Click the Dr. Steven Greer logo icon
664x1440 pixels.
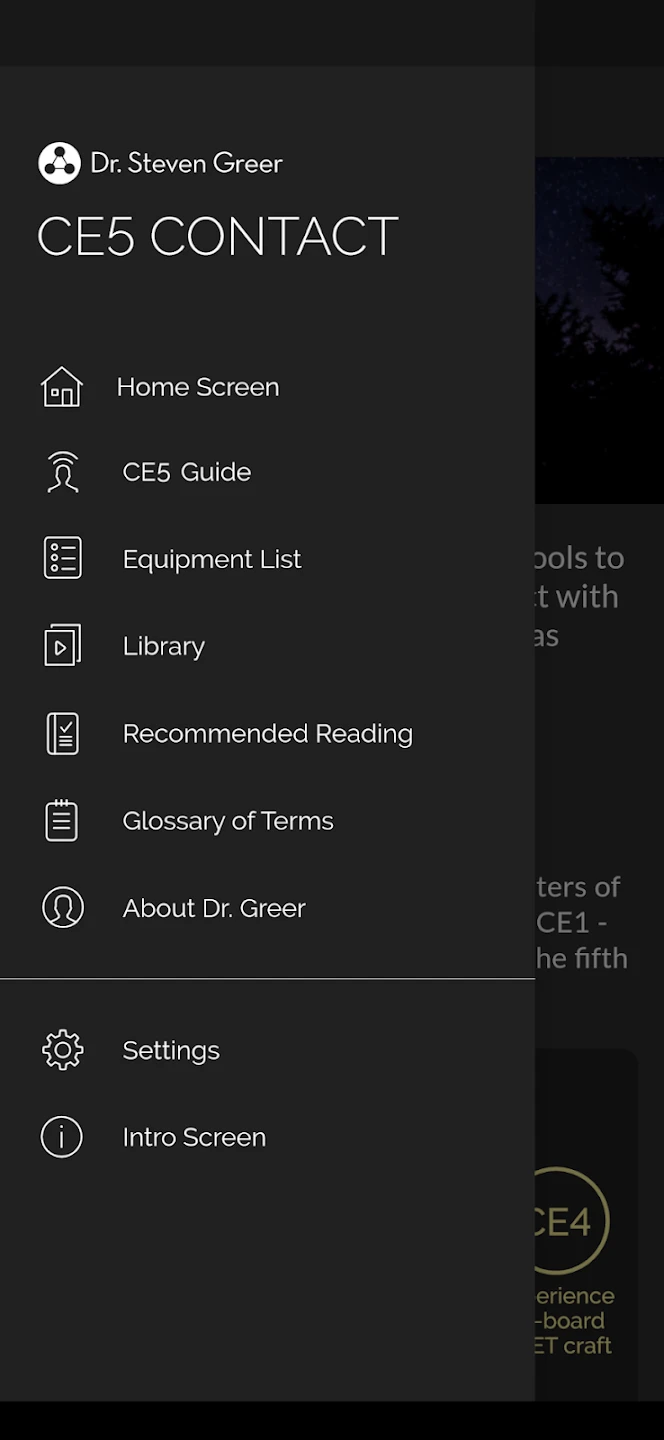coord(59,163)
